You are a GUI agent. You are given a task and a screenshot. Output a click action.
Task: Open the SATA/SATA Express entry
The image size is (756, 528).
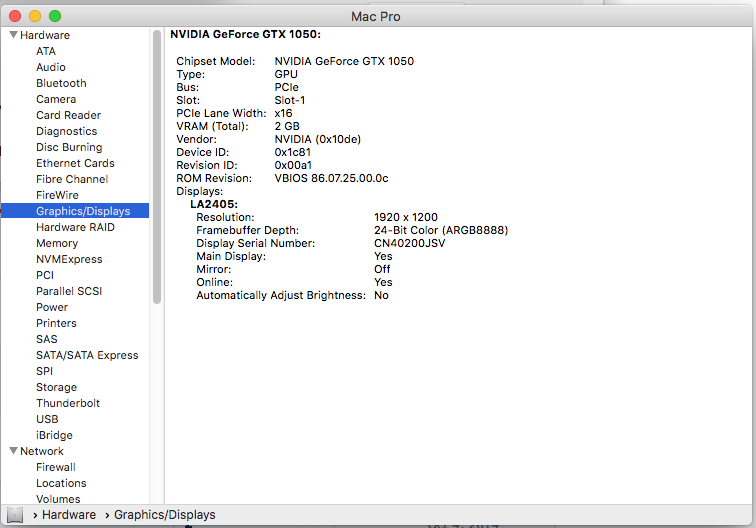click(87, 355)
